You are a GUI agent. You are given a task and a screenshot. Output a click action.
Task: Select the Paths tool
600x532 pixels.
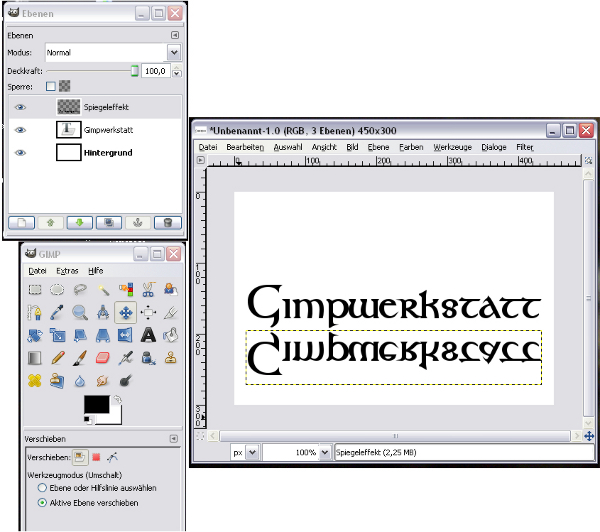[x=35, y=312]
